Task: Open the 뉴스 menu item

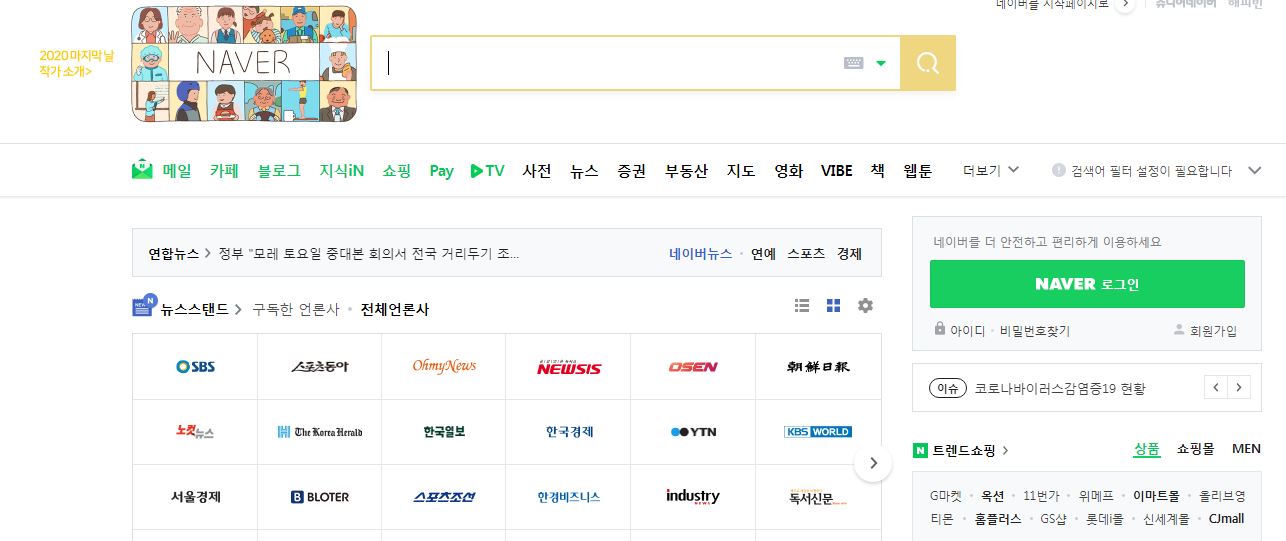Action: click(x=584, y=171)
